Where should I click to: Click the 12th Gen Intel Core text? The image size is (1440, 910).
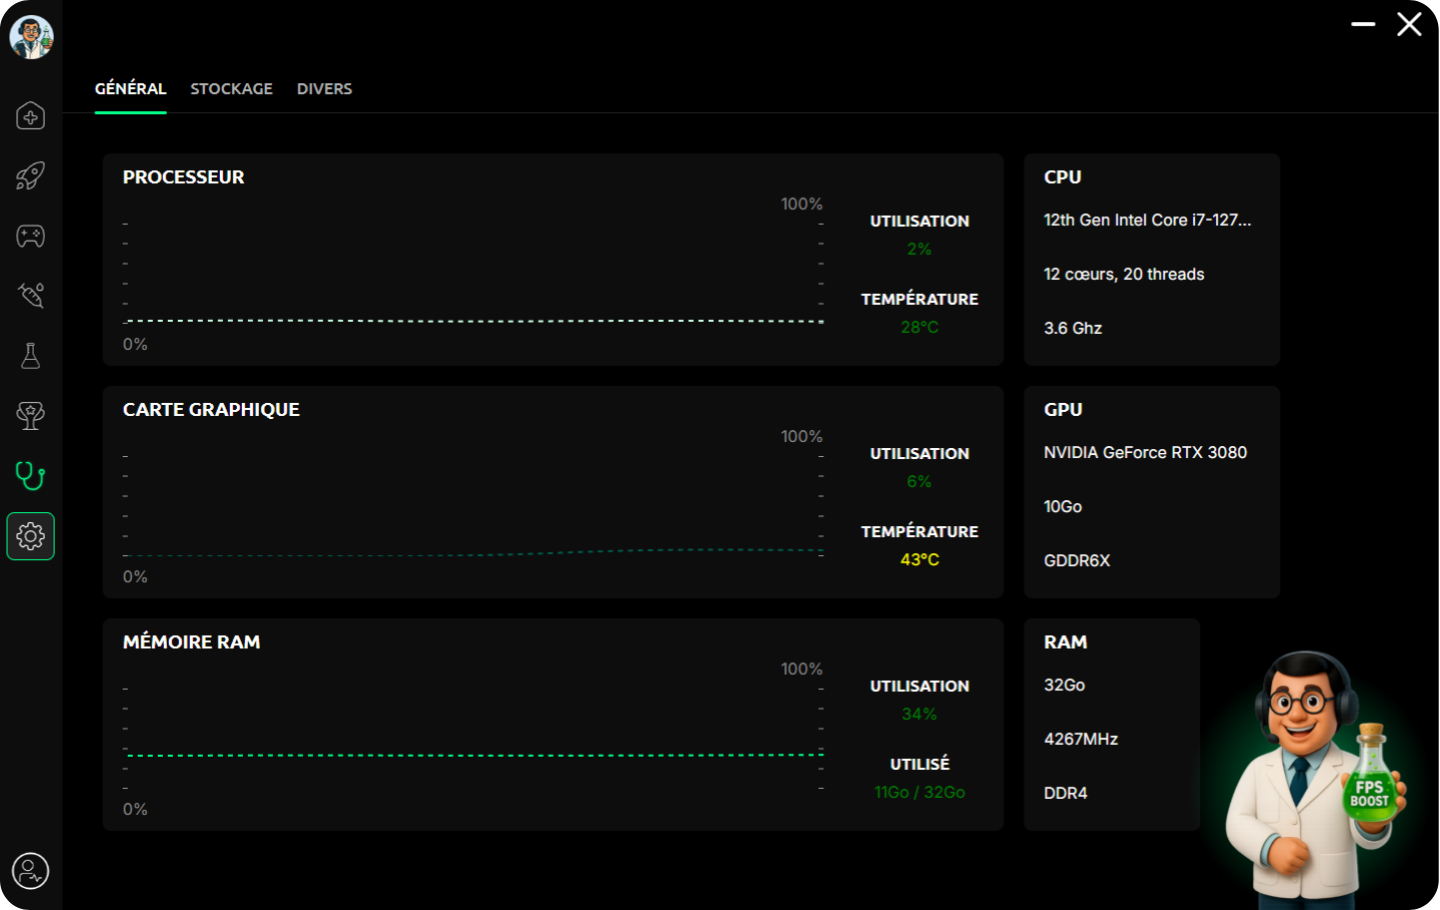(1147, 220)
